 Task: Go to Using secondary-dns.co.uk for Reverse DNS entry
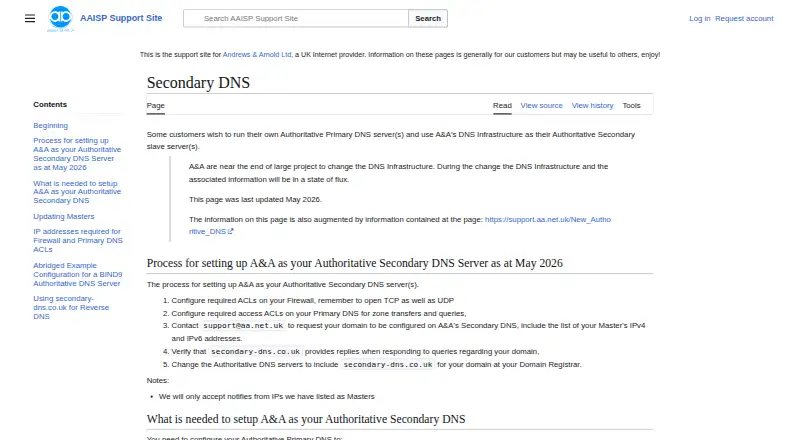point(71,307)
